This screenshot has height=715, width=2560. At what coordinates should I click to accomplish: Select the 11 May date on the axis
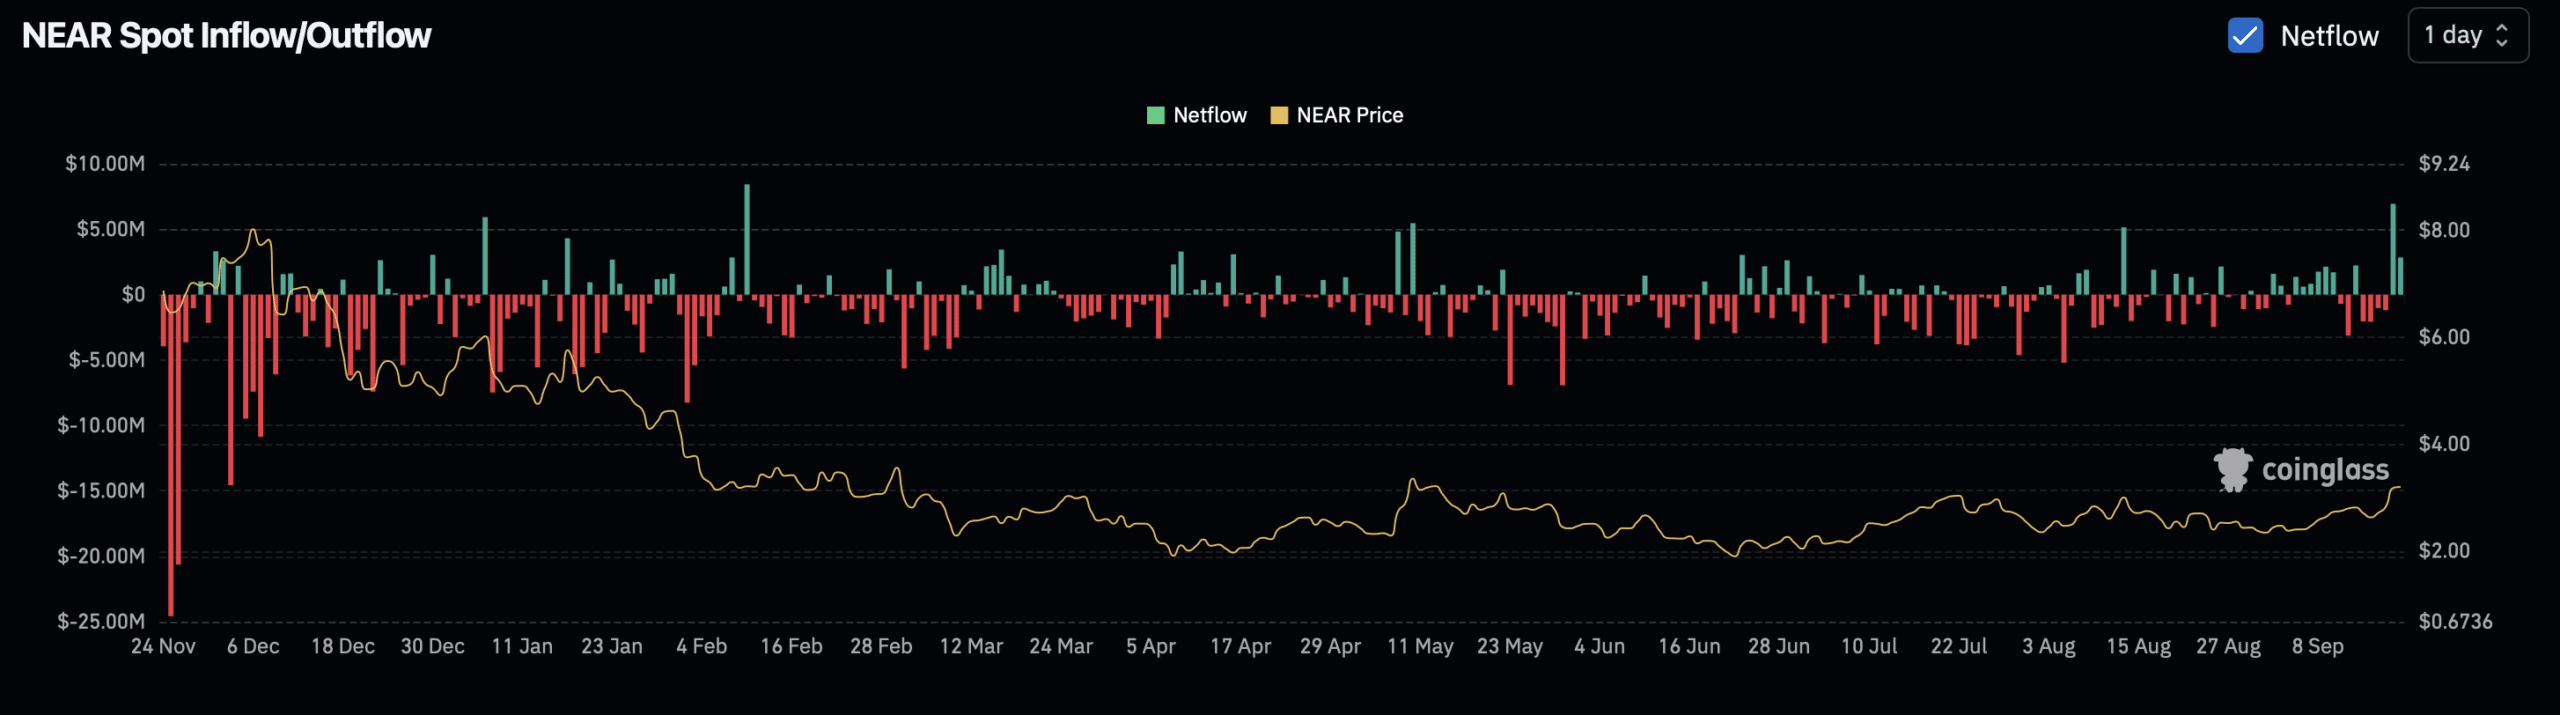[1420, 646]
